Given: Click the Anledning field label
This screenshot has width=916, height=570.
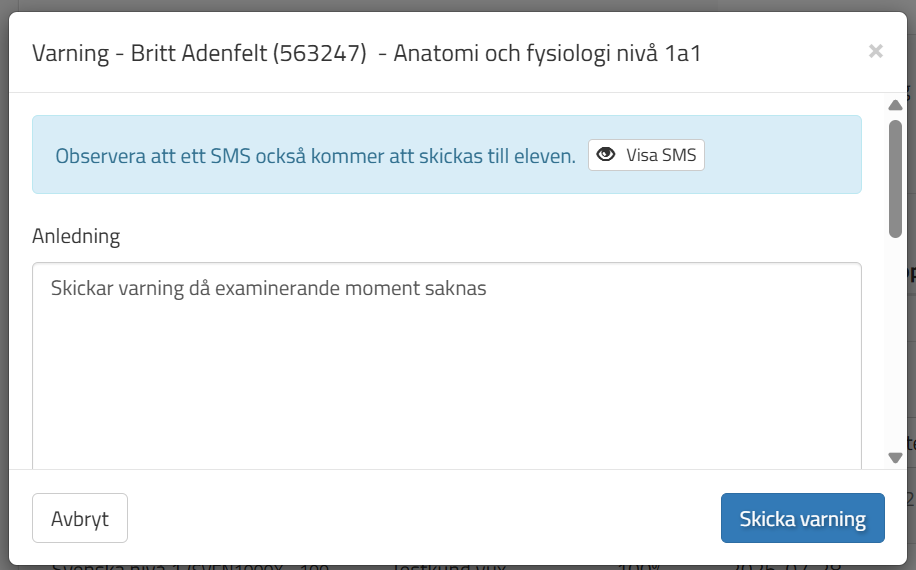Looking at the screenshot, I should (76, 236).
